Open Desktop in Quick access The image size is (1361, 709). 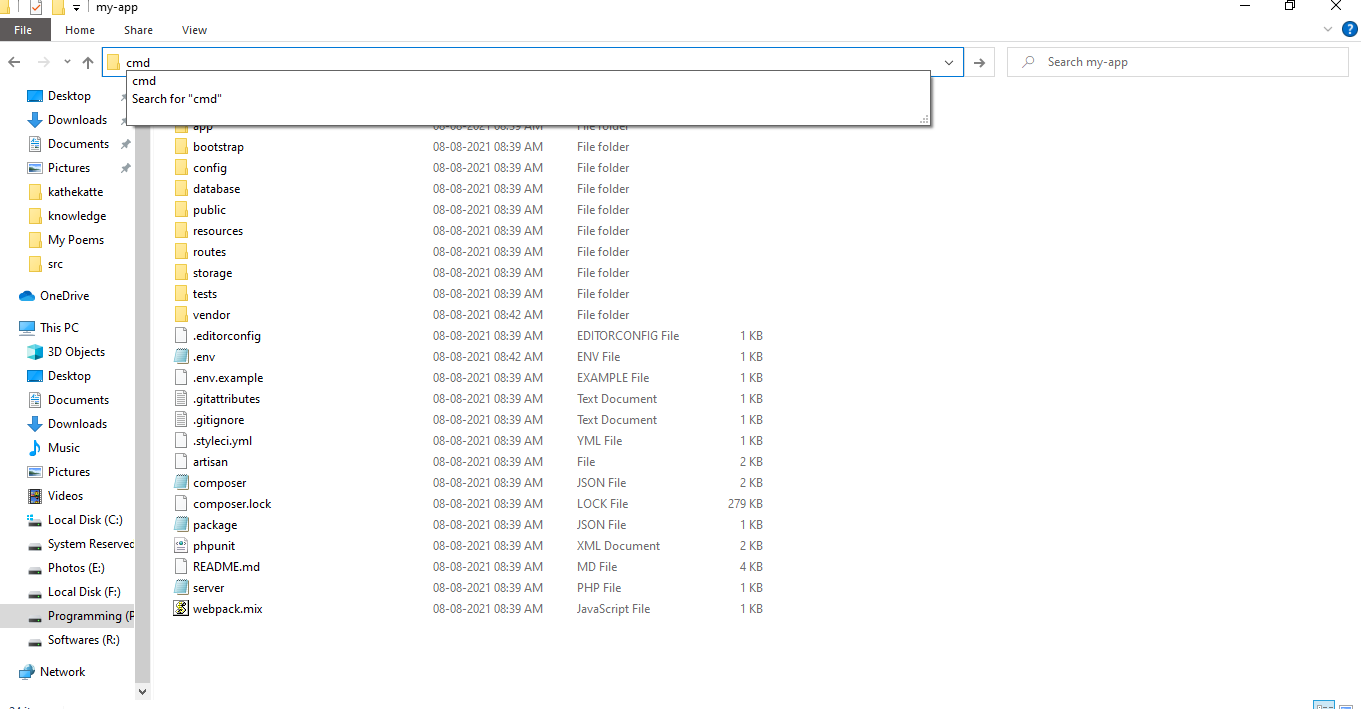(x=69, y=96)
